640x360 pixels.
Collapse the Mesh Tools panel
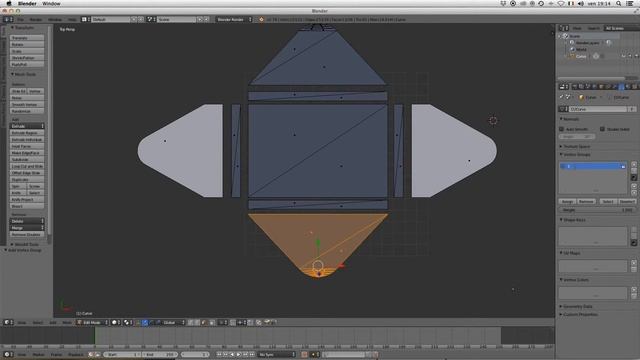23,74
